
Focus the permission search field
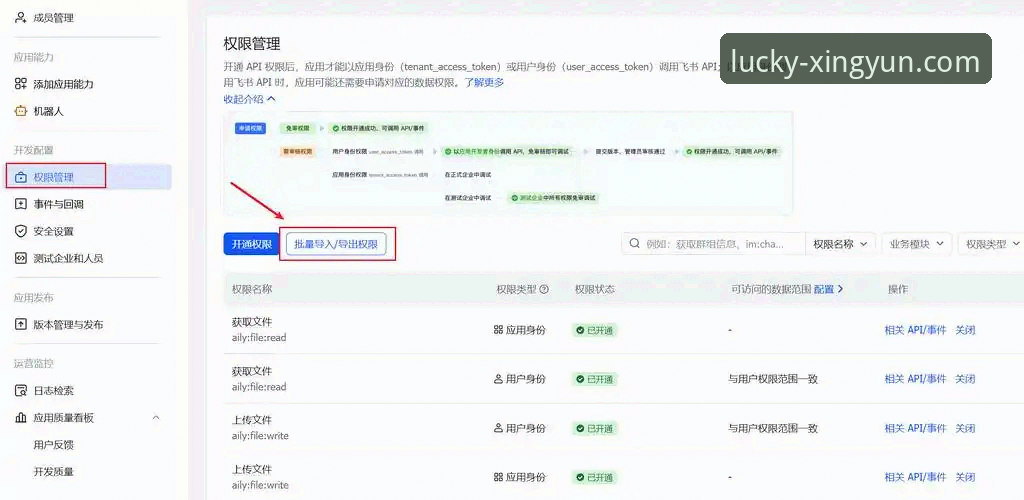coord(713,243)
